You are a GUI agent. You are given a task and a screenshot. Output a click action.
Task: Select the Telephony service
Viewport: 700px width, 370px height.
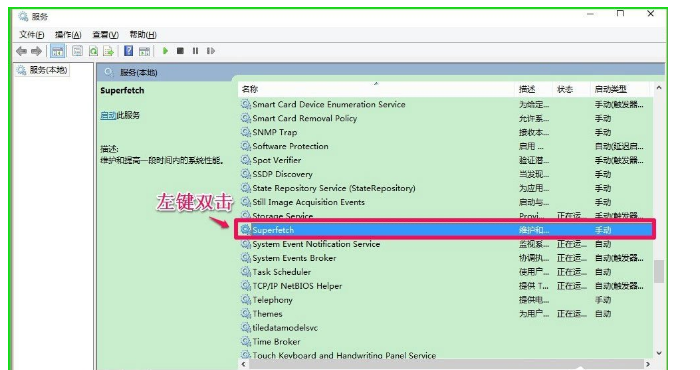tap(272, 300)
